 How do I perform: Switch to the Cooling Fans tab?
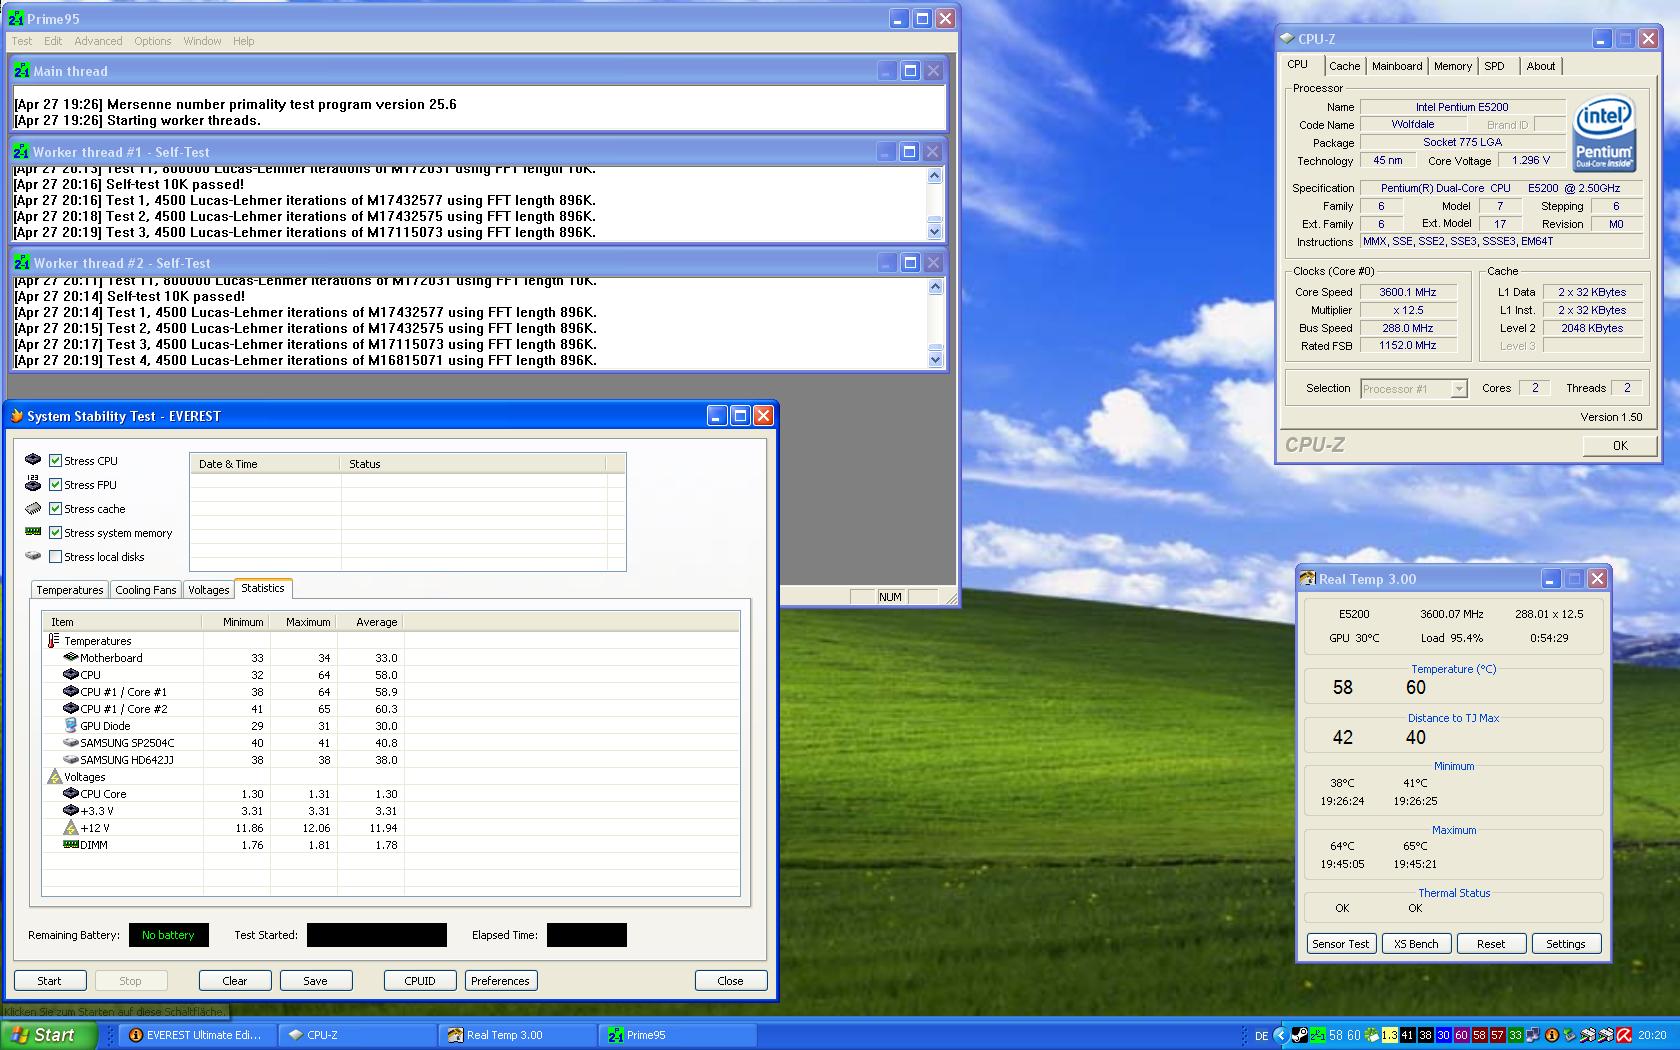[146, 590]
